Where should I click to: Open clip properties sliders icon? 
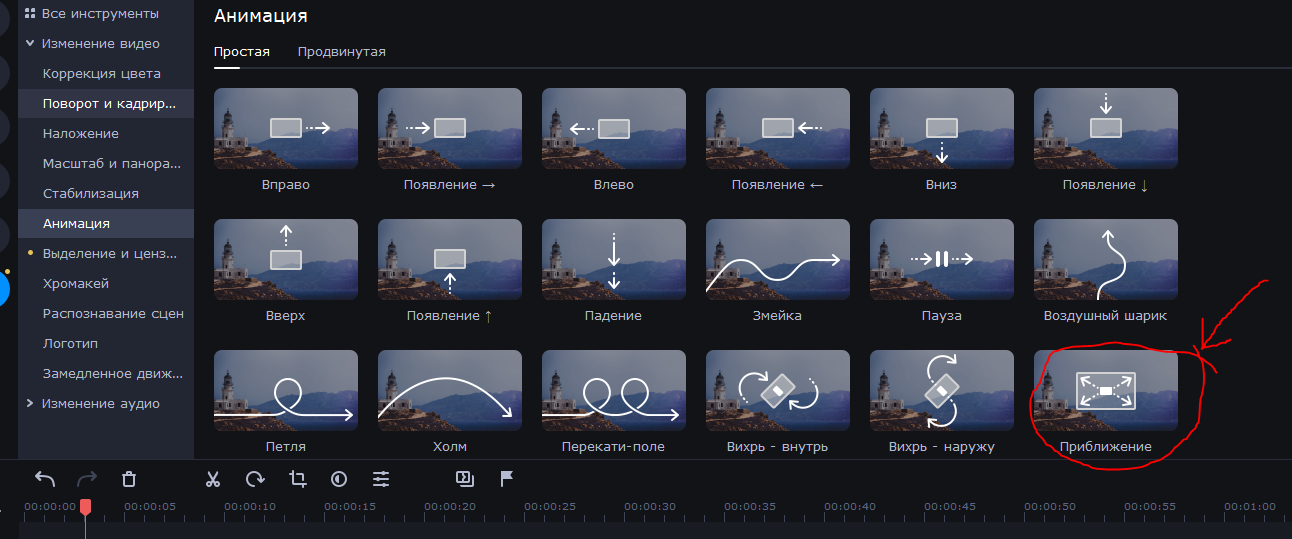tap(381, 479)
